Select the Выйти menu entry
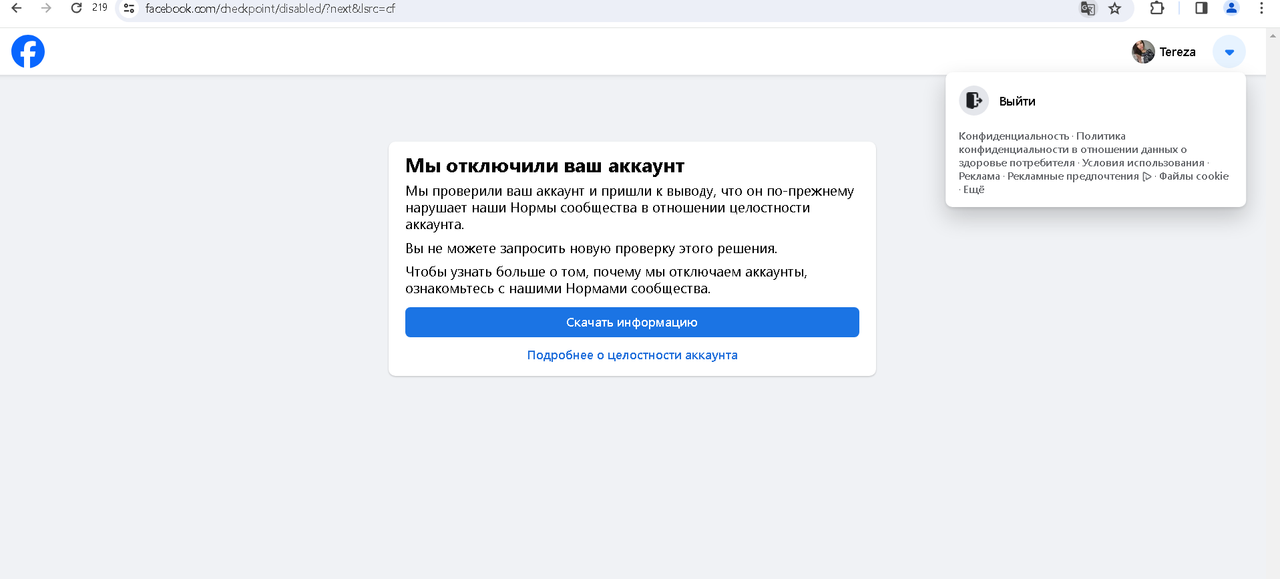 click(x=1096, y=101)
